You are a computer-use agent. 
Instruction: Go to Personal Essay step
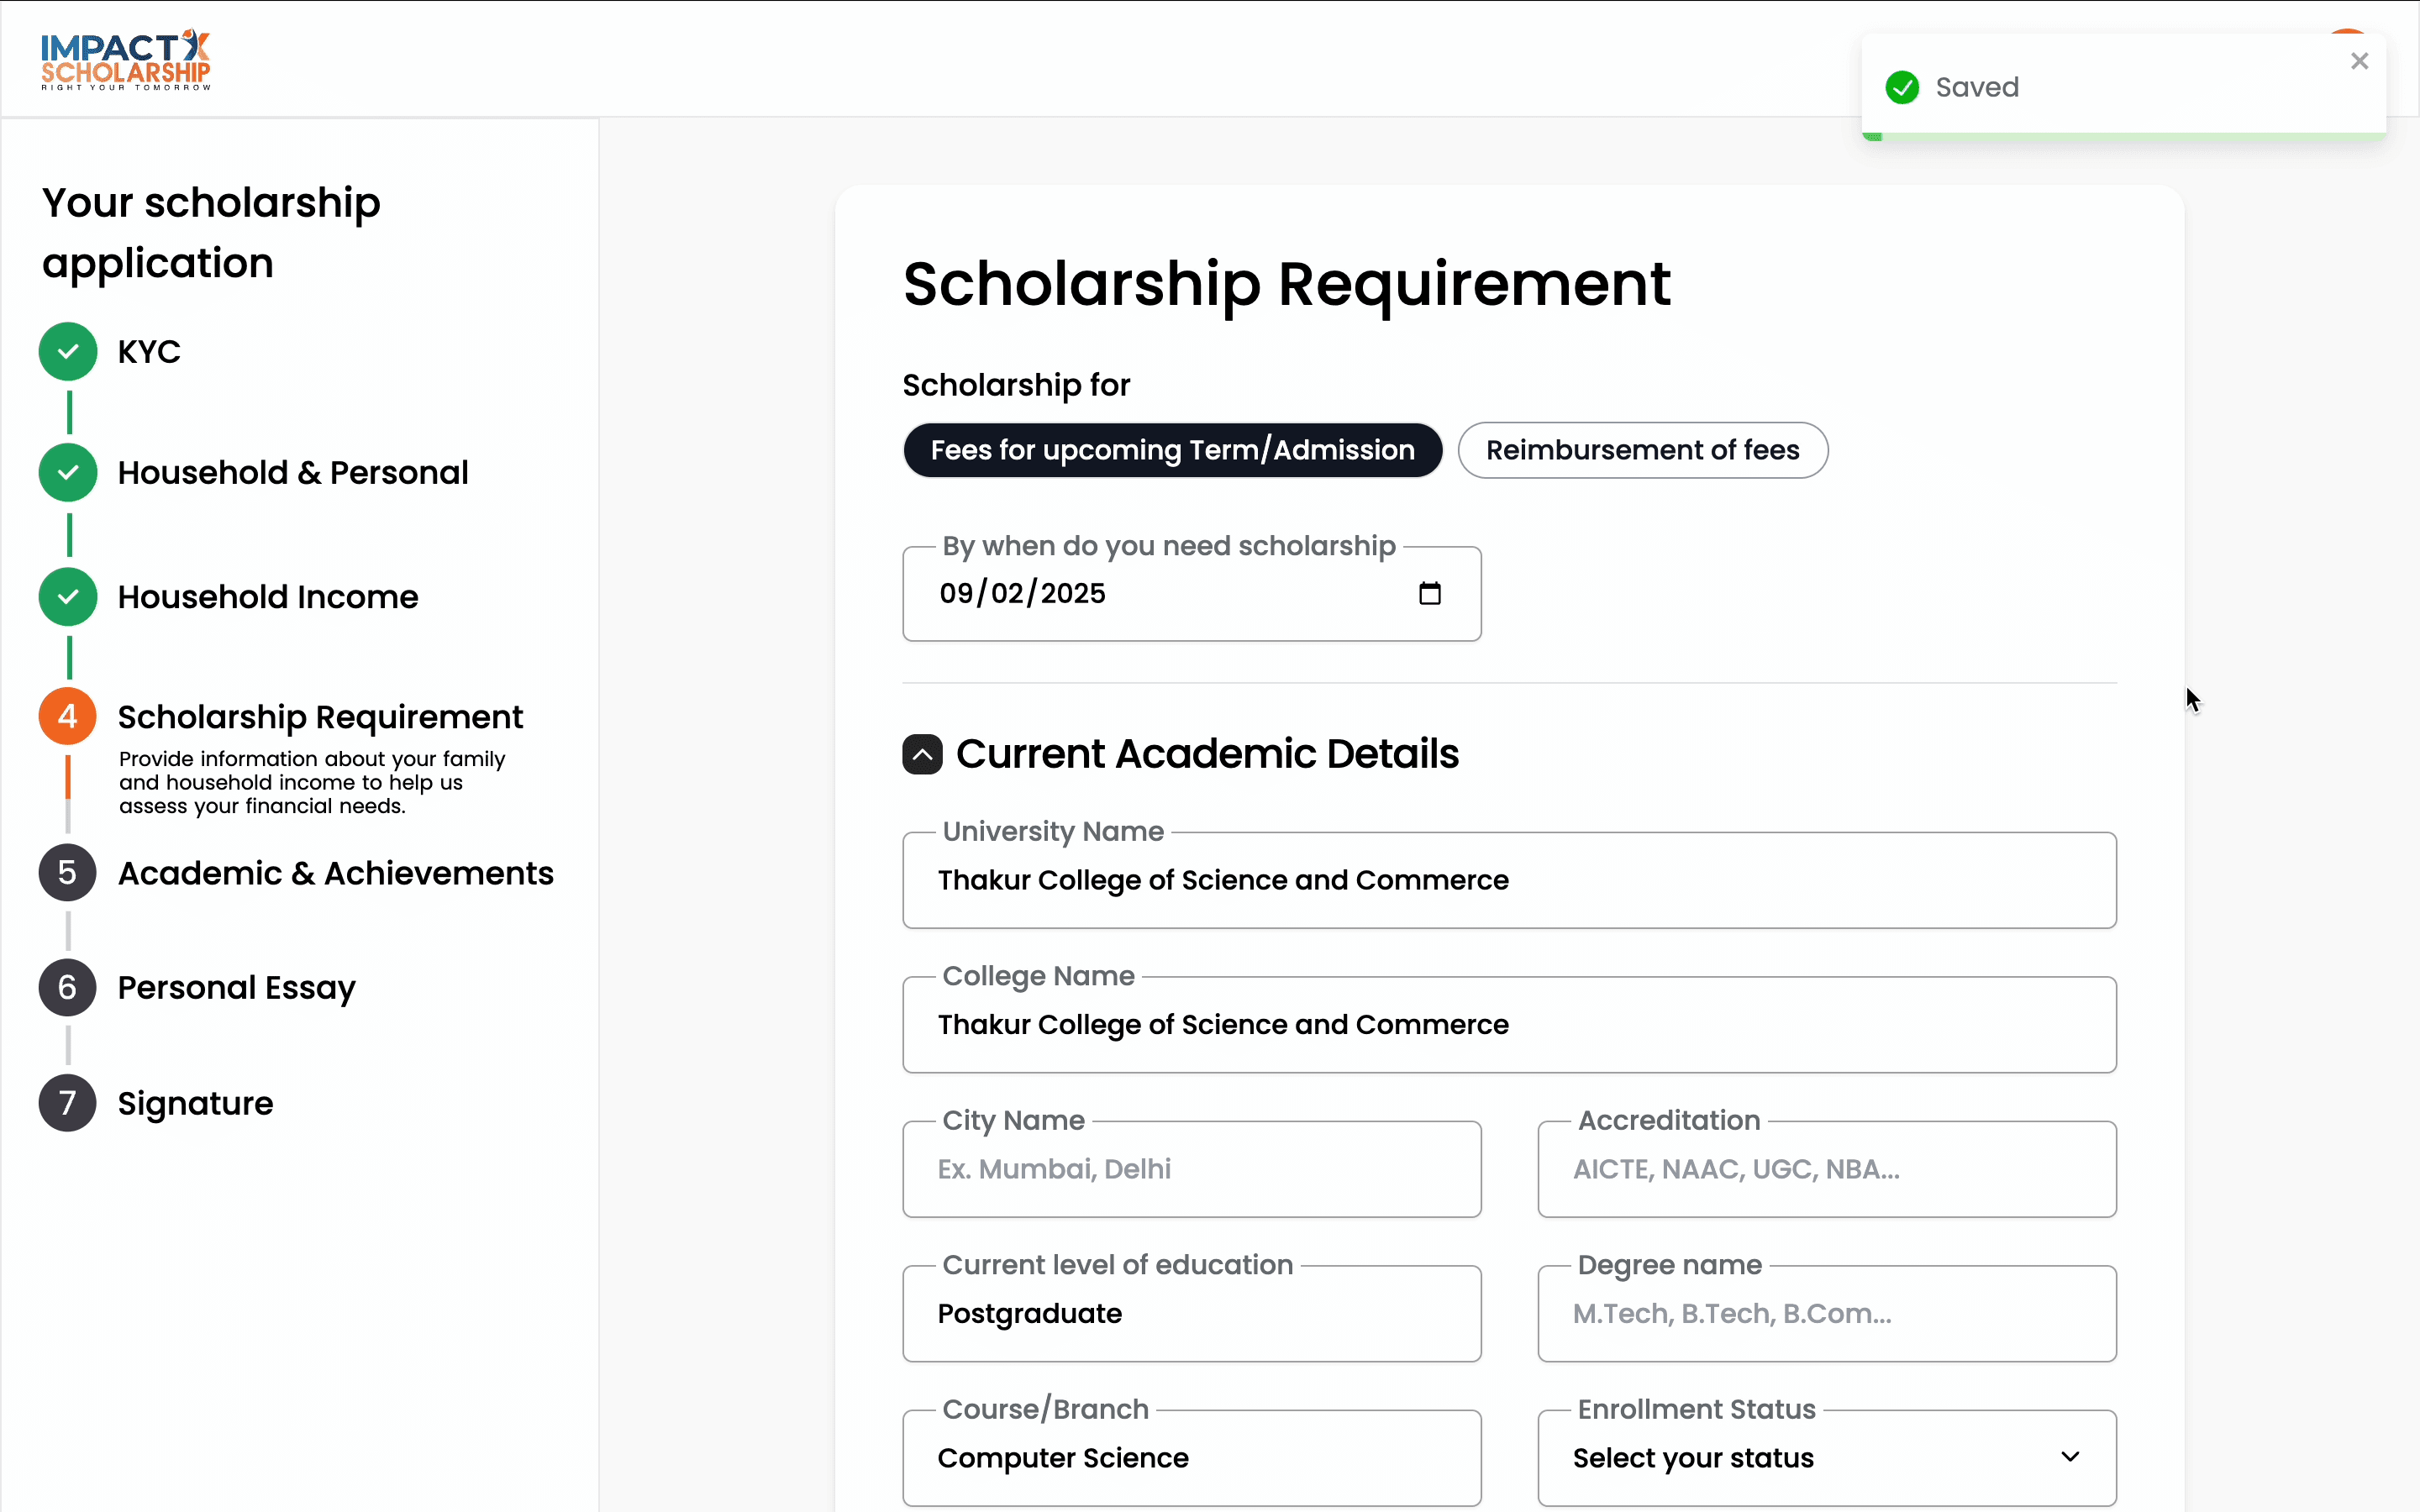236,988
